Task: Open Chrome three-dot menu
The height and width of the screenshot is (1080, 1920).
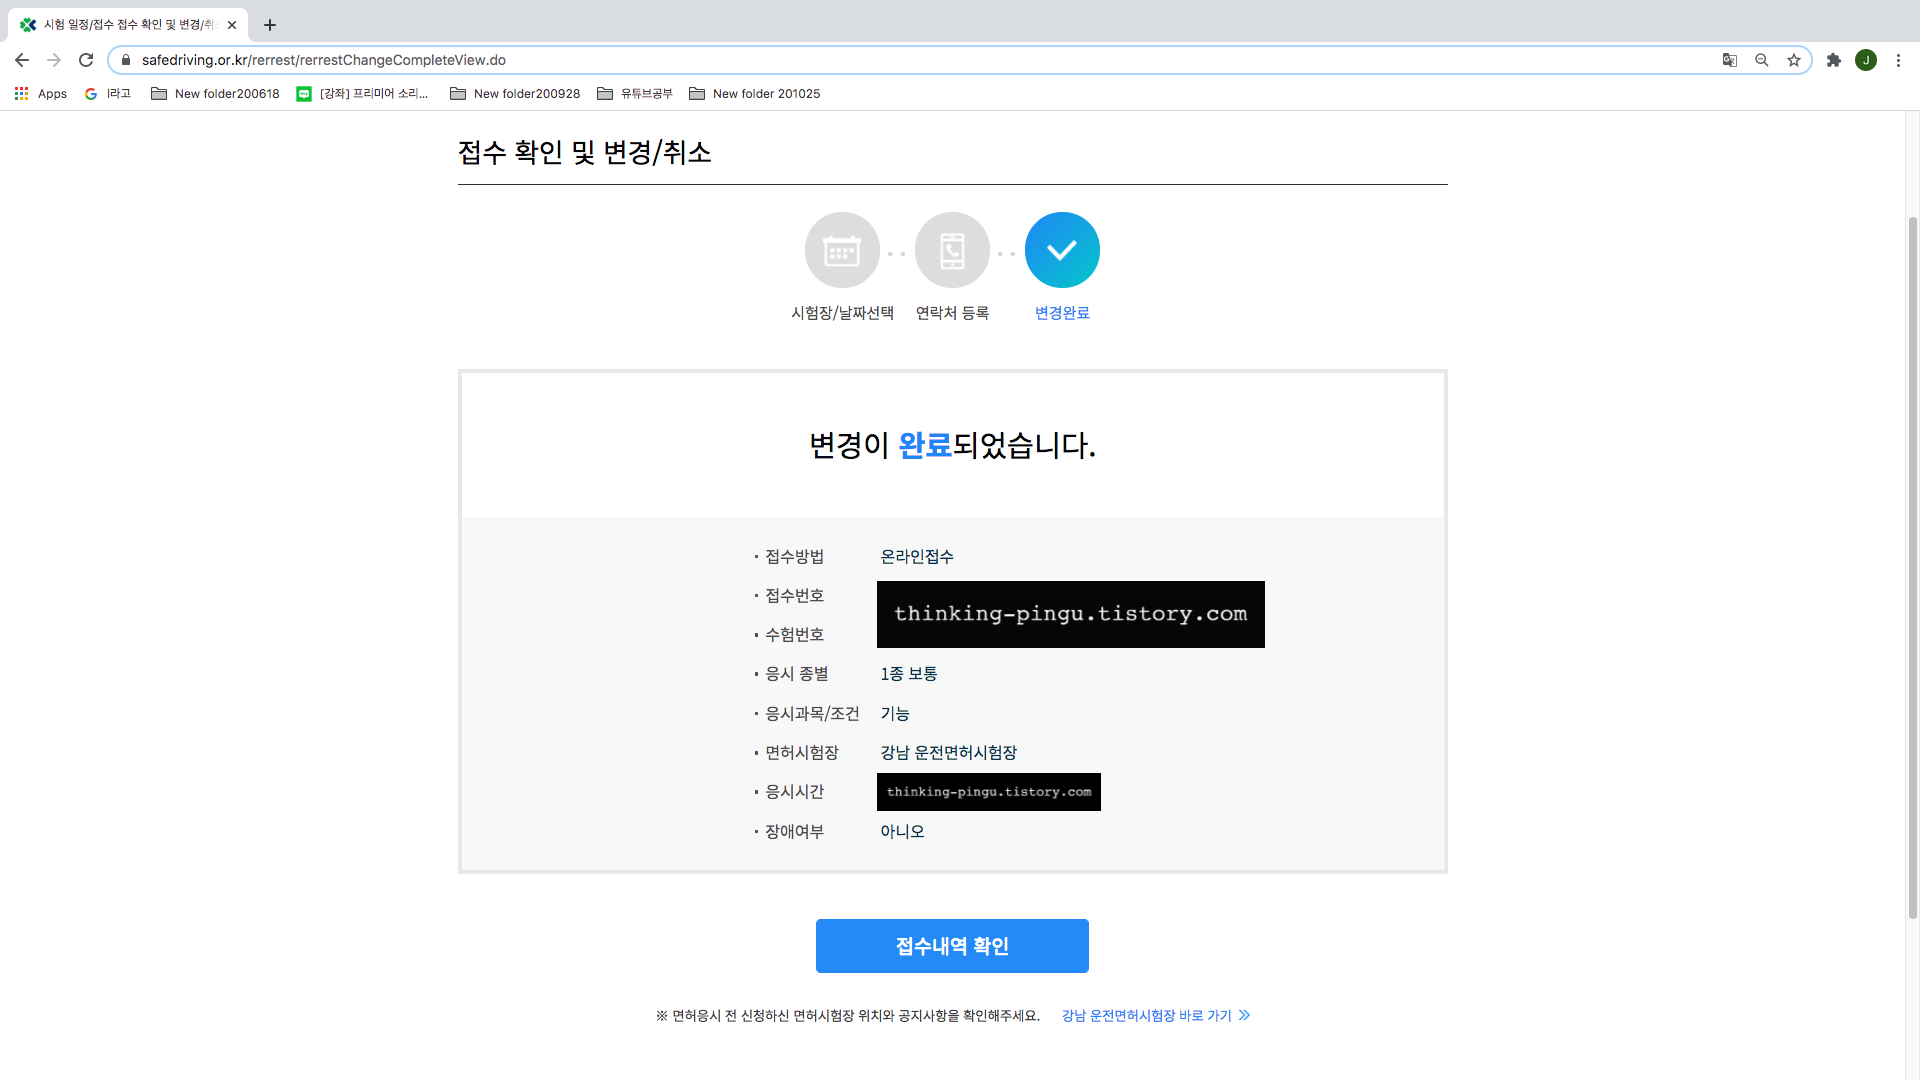Action: (1898, 60)
